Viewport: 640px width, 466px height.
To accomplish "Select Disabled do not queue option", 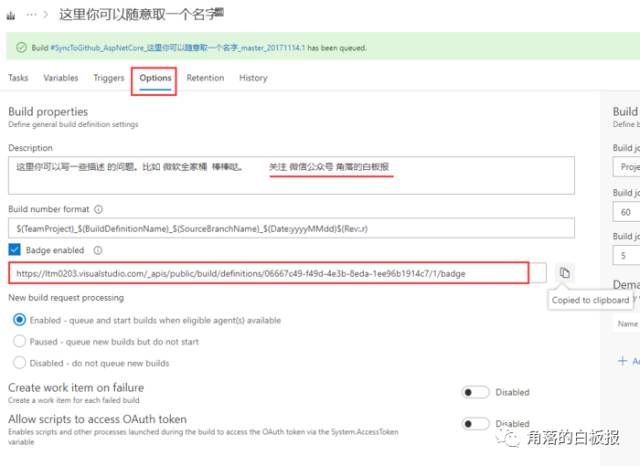I will click(20, 362).
